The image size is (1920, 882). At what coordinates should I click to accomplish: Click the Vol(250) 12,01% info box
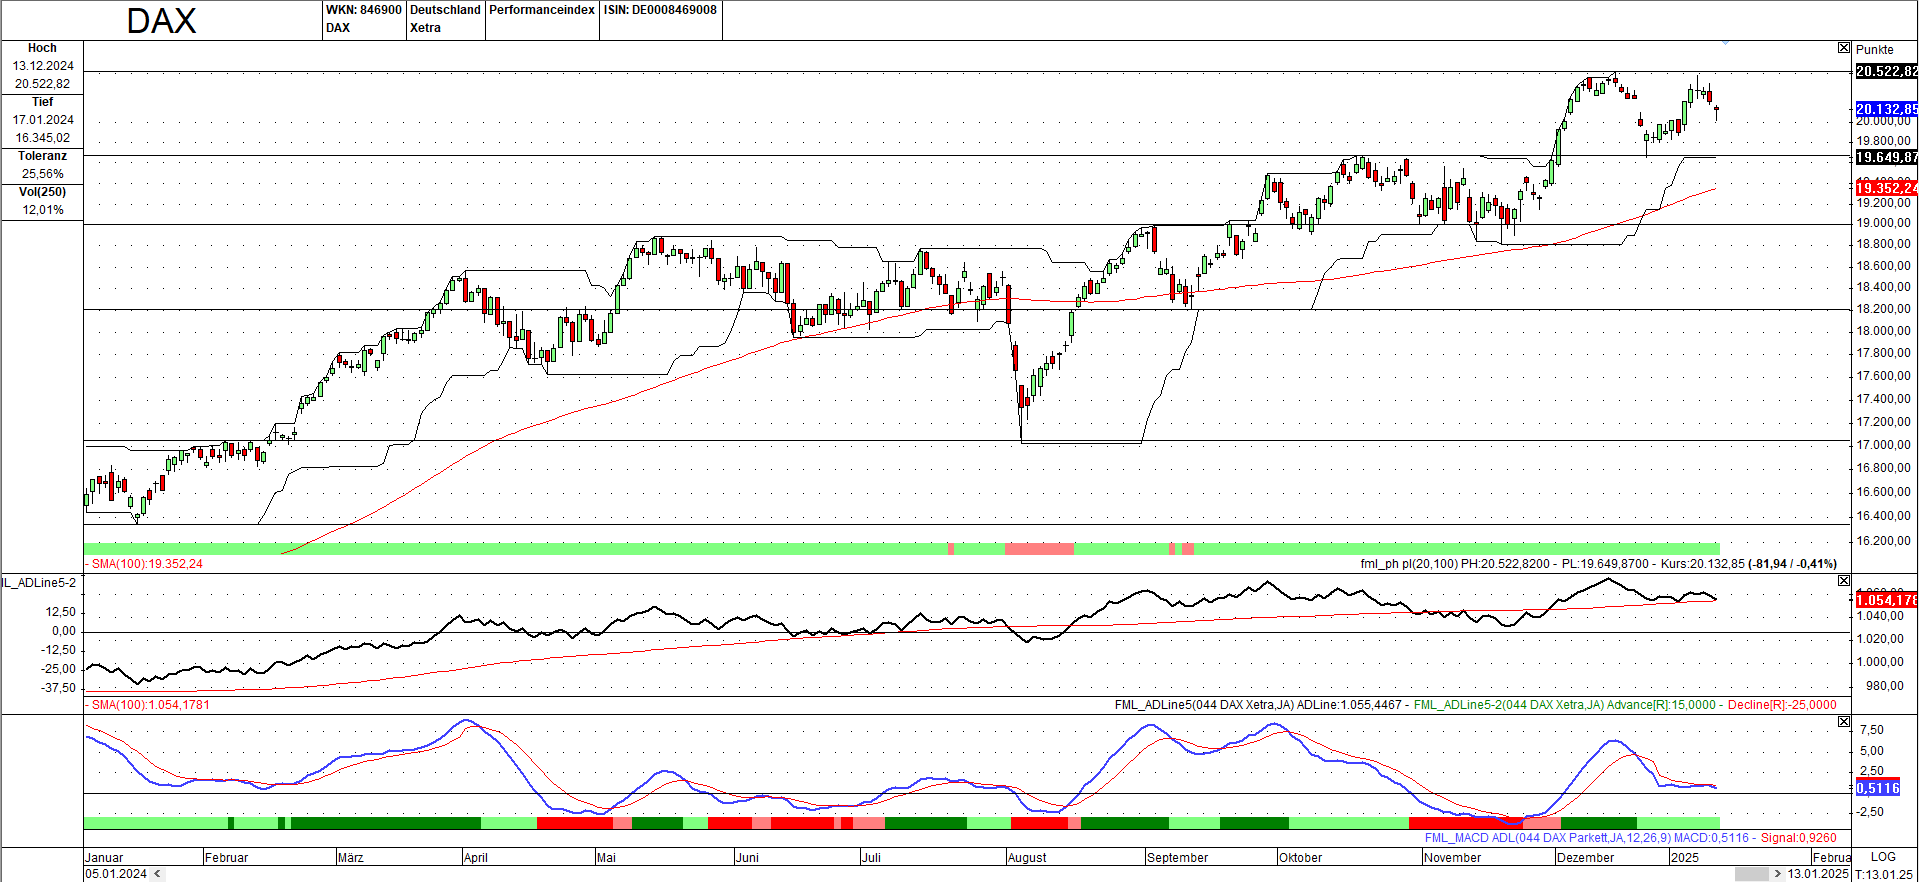click(42, 201)
